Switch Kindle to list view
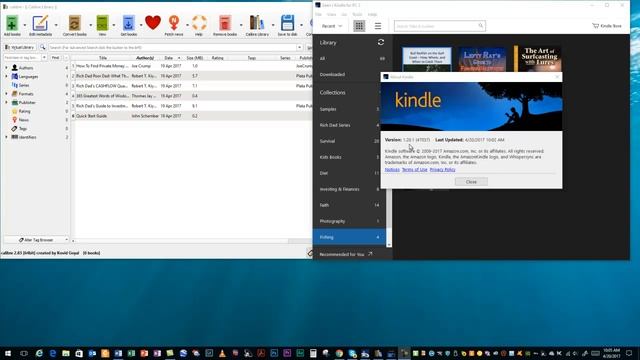The image size is (640, 360). tap(378, 26)
